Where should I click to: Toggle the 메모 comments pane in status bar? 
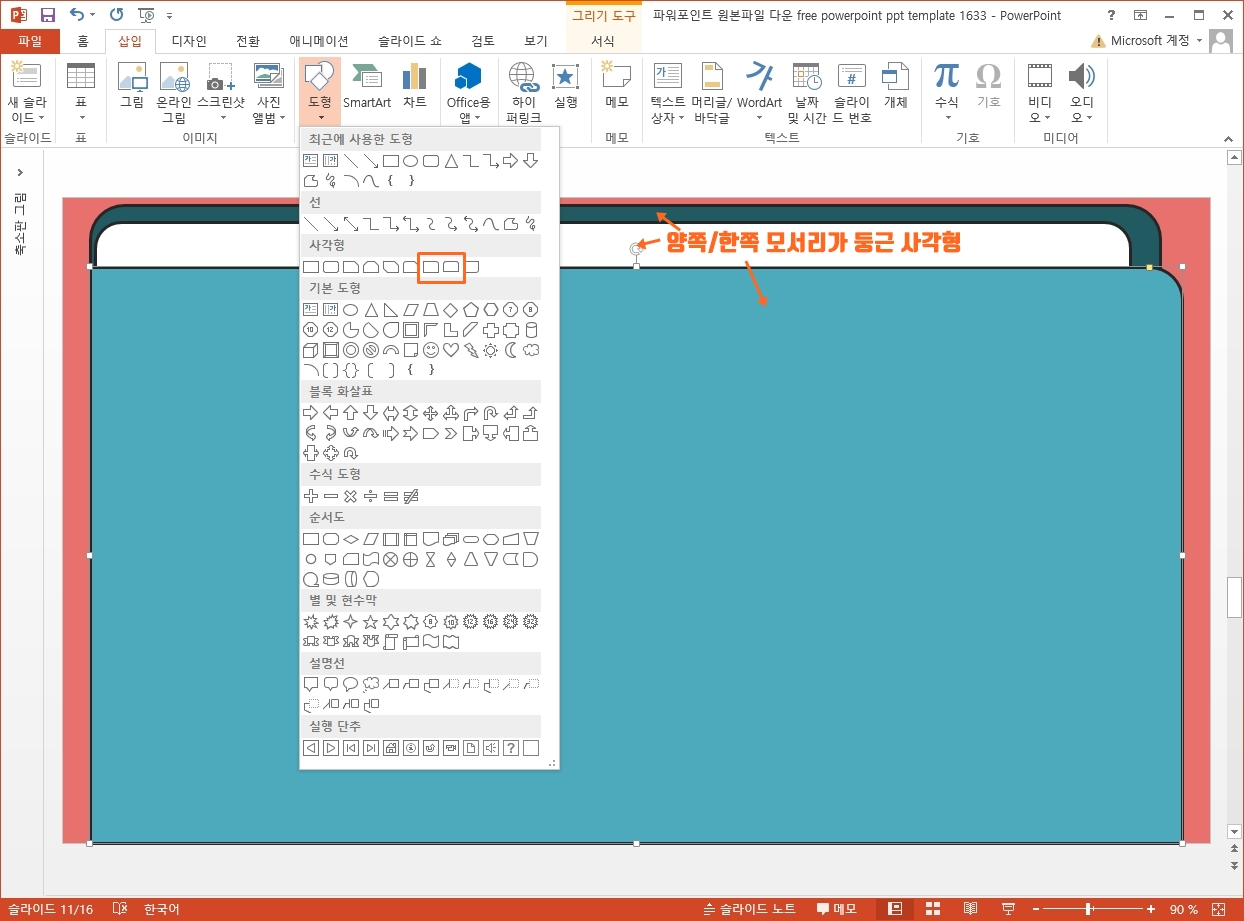coord(837,909)
